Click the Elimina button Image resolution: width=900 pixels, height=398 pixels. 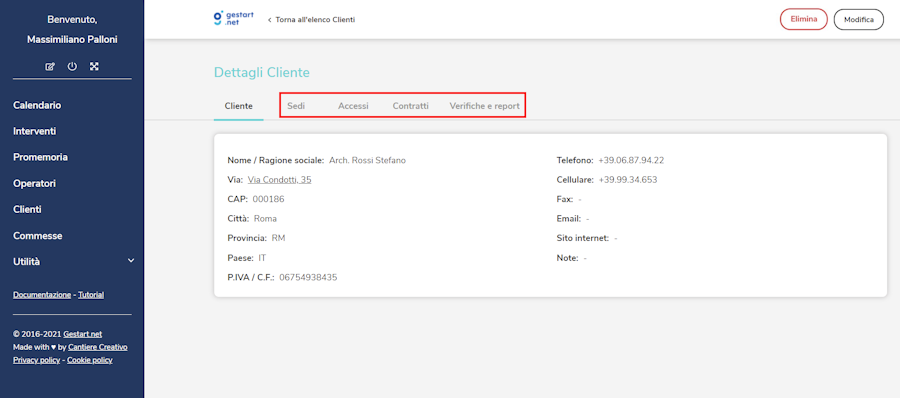click(804, 19)
